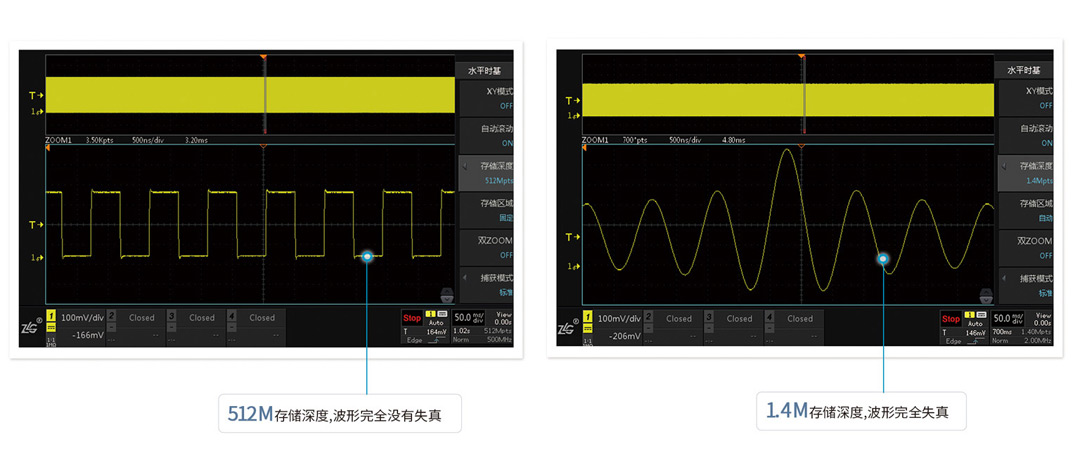Click 4.80ms zoom readout on right scope
The height and width of the screenshot is (463, 1080).
[734, 139]
